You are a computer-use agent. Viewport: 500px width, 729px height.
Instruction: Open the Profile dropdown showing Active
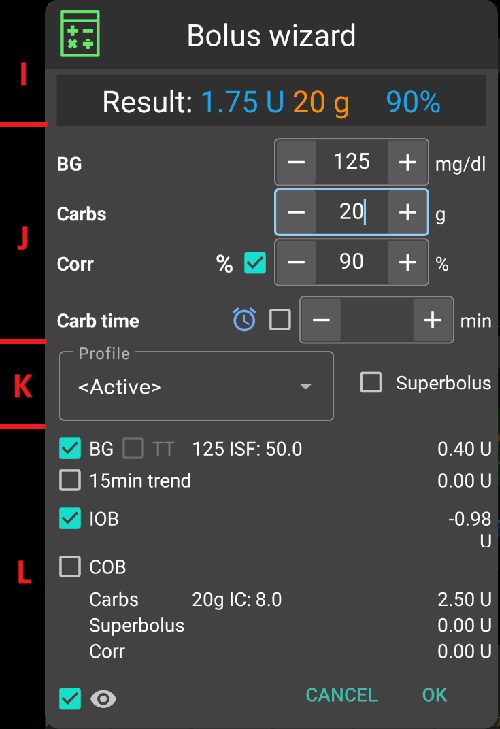(196, 386)
